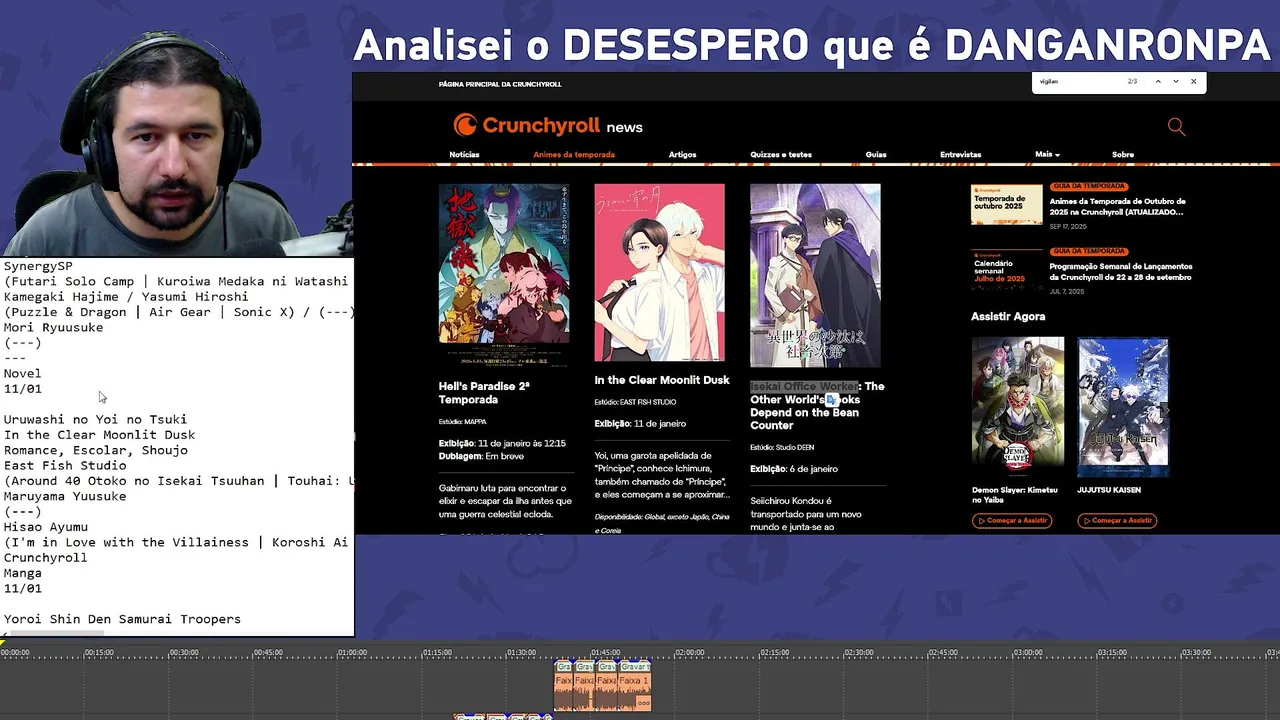The height and width of the screenshot is (720, 1280).
Task: Click 'Yoroi Shin Den Samurai Troopers' line
Action: 122,619
